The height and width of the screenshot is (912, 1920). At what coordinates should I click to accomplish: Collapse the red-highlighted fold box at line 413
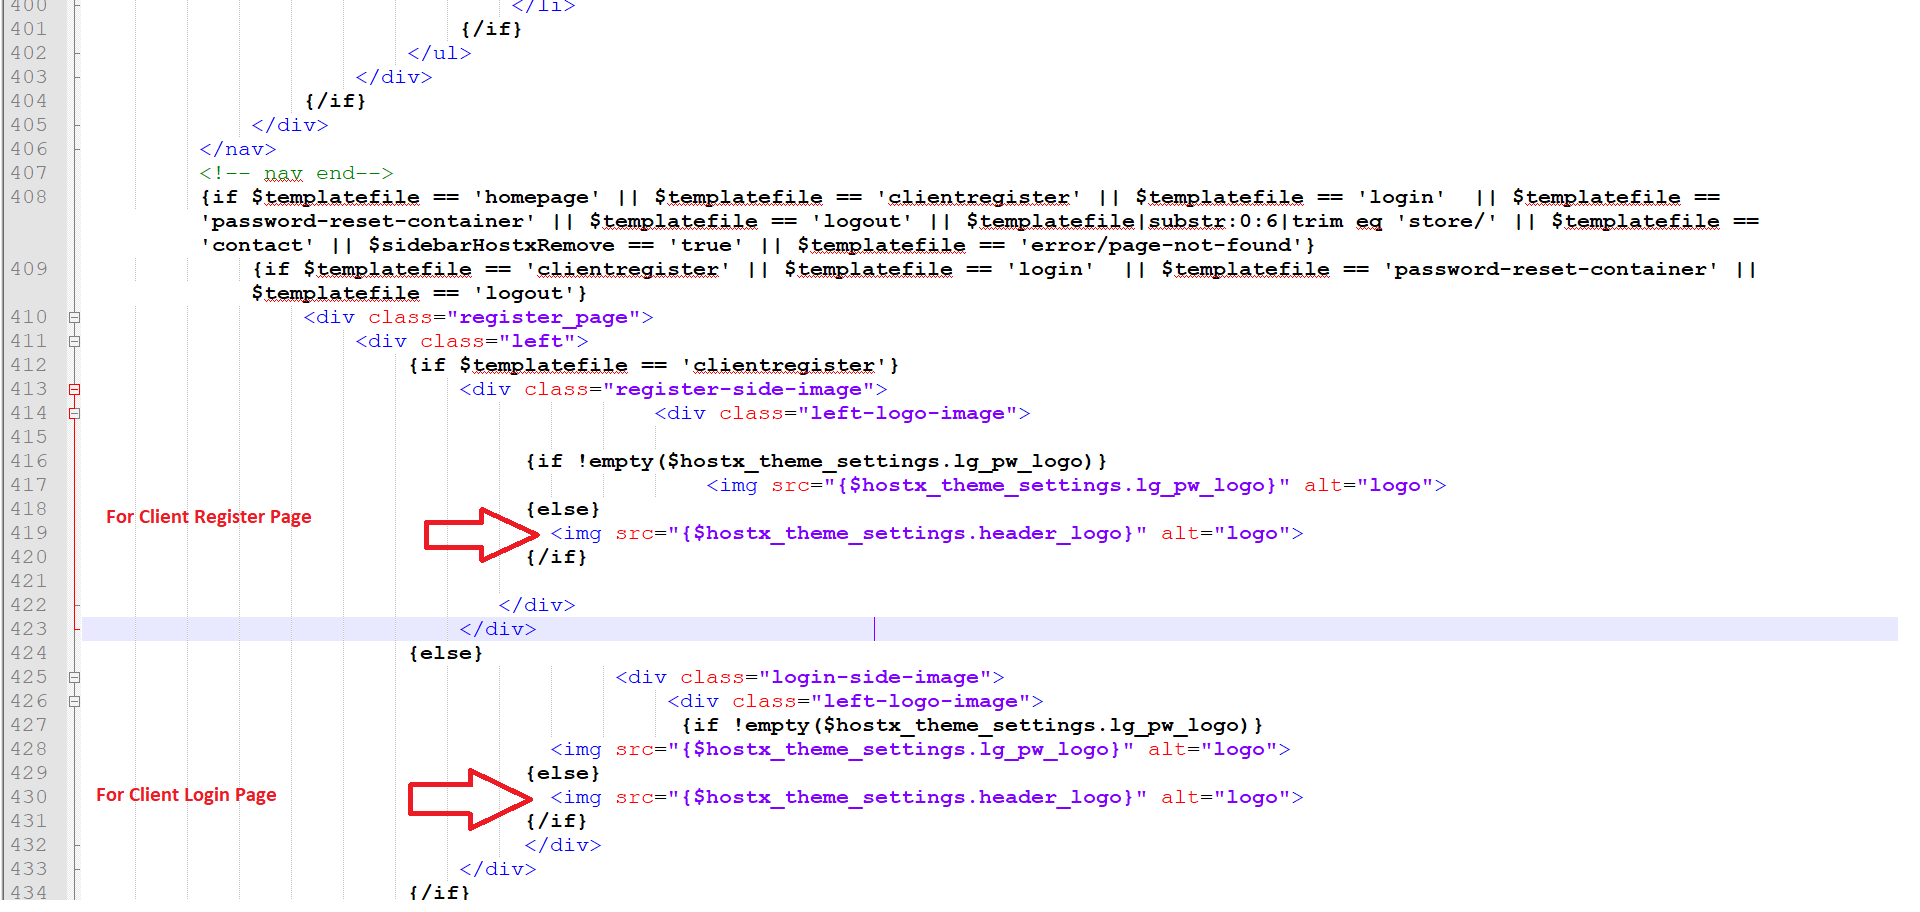pos(75,389)
